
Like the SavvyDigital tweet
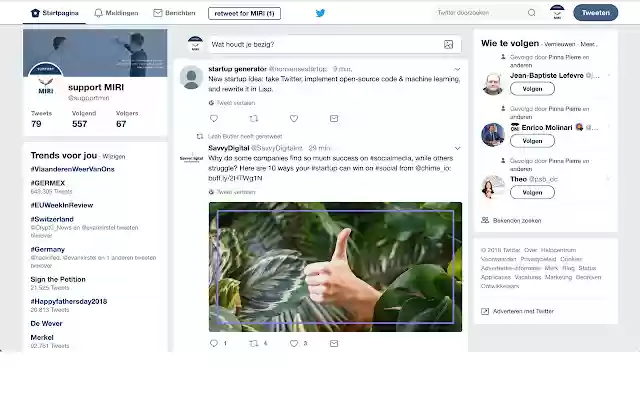click(294, 343)
